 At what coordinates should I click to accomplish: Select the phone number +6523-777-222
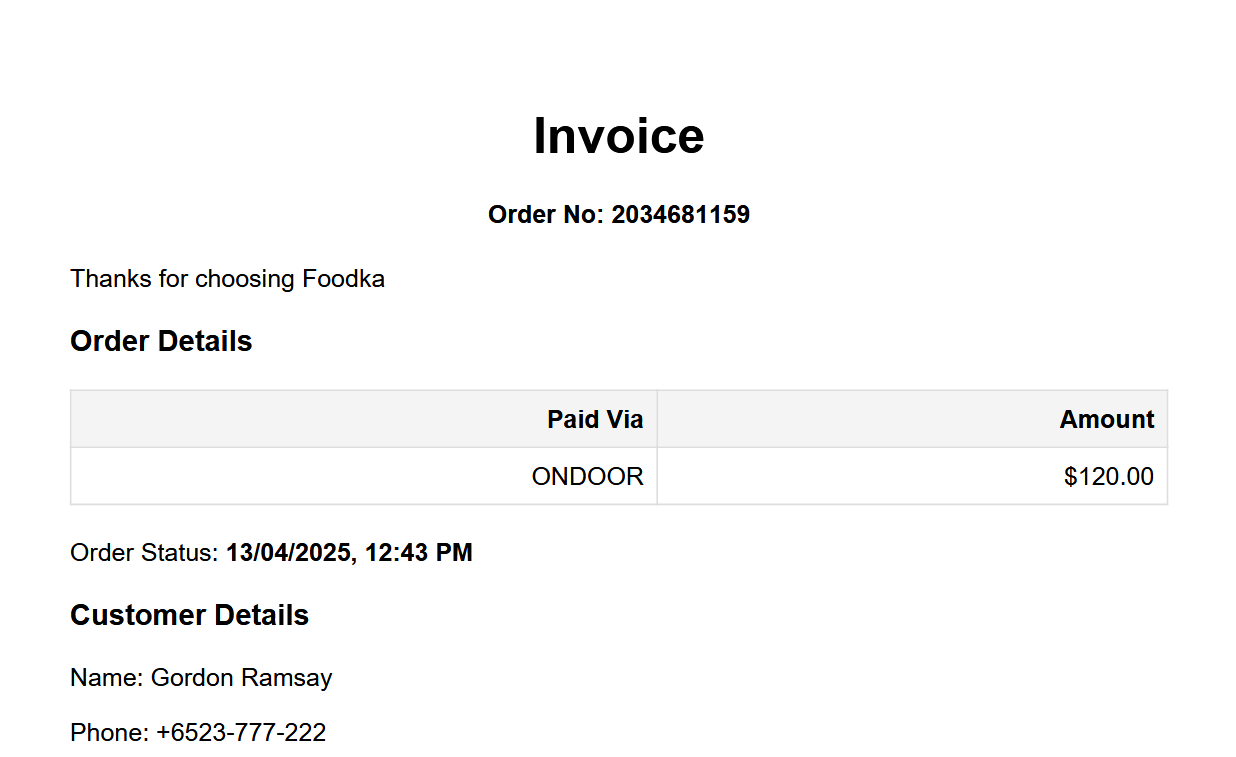[x=241, y=734]
